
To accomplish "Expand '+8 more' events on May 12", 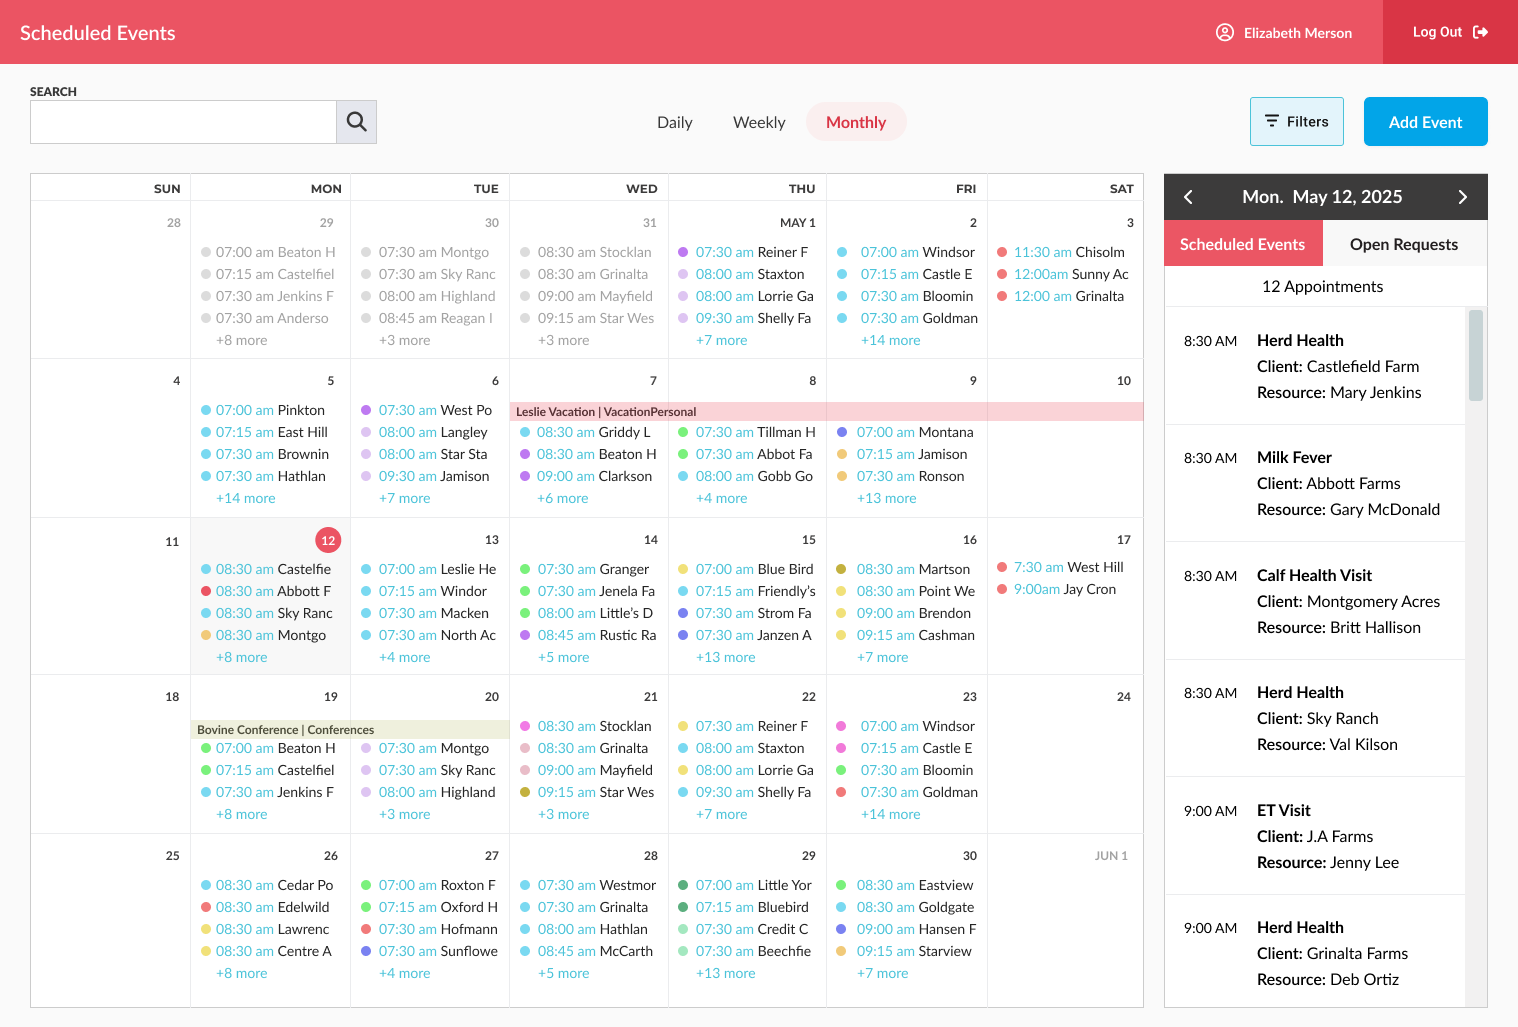I will (x=241, y=657).
